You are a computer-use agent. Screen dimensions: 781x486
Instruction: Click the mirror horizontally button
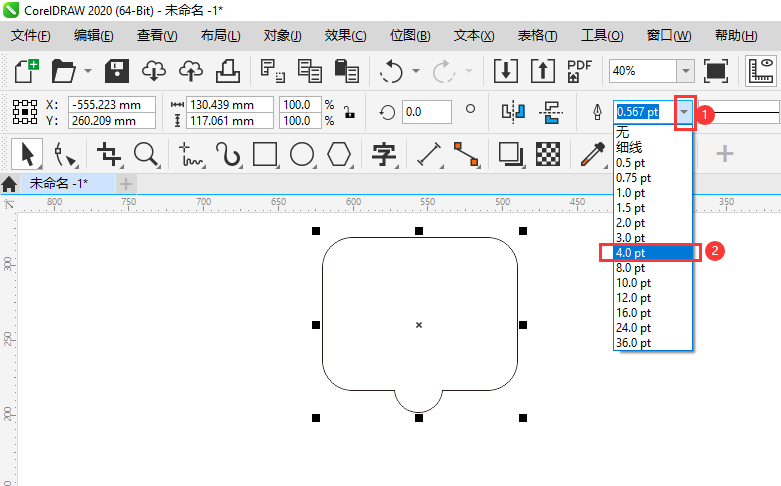513,111
